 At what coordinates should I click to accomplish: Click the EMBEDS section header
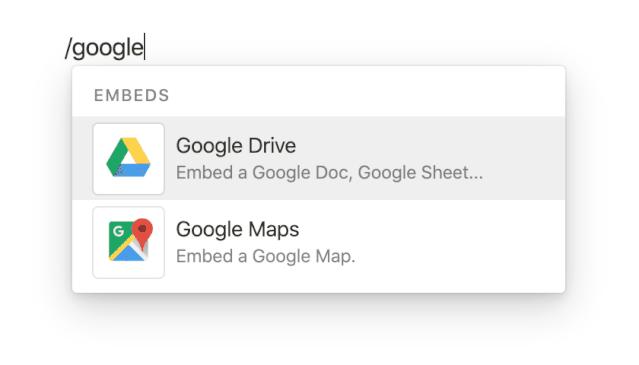(132, 95)
